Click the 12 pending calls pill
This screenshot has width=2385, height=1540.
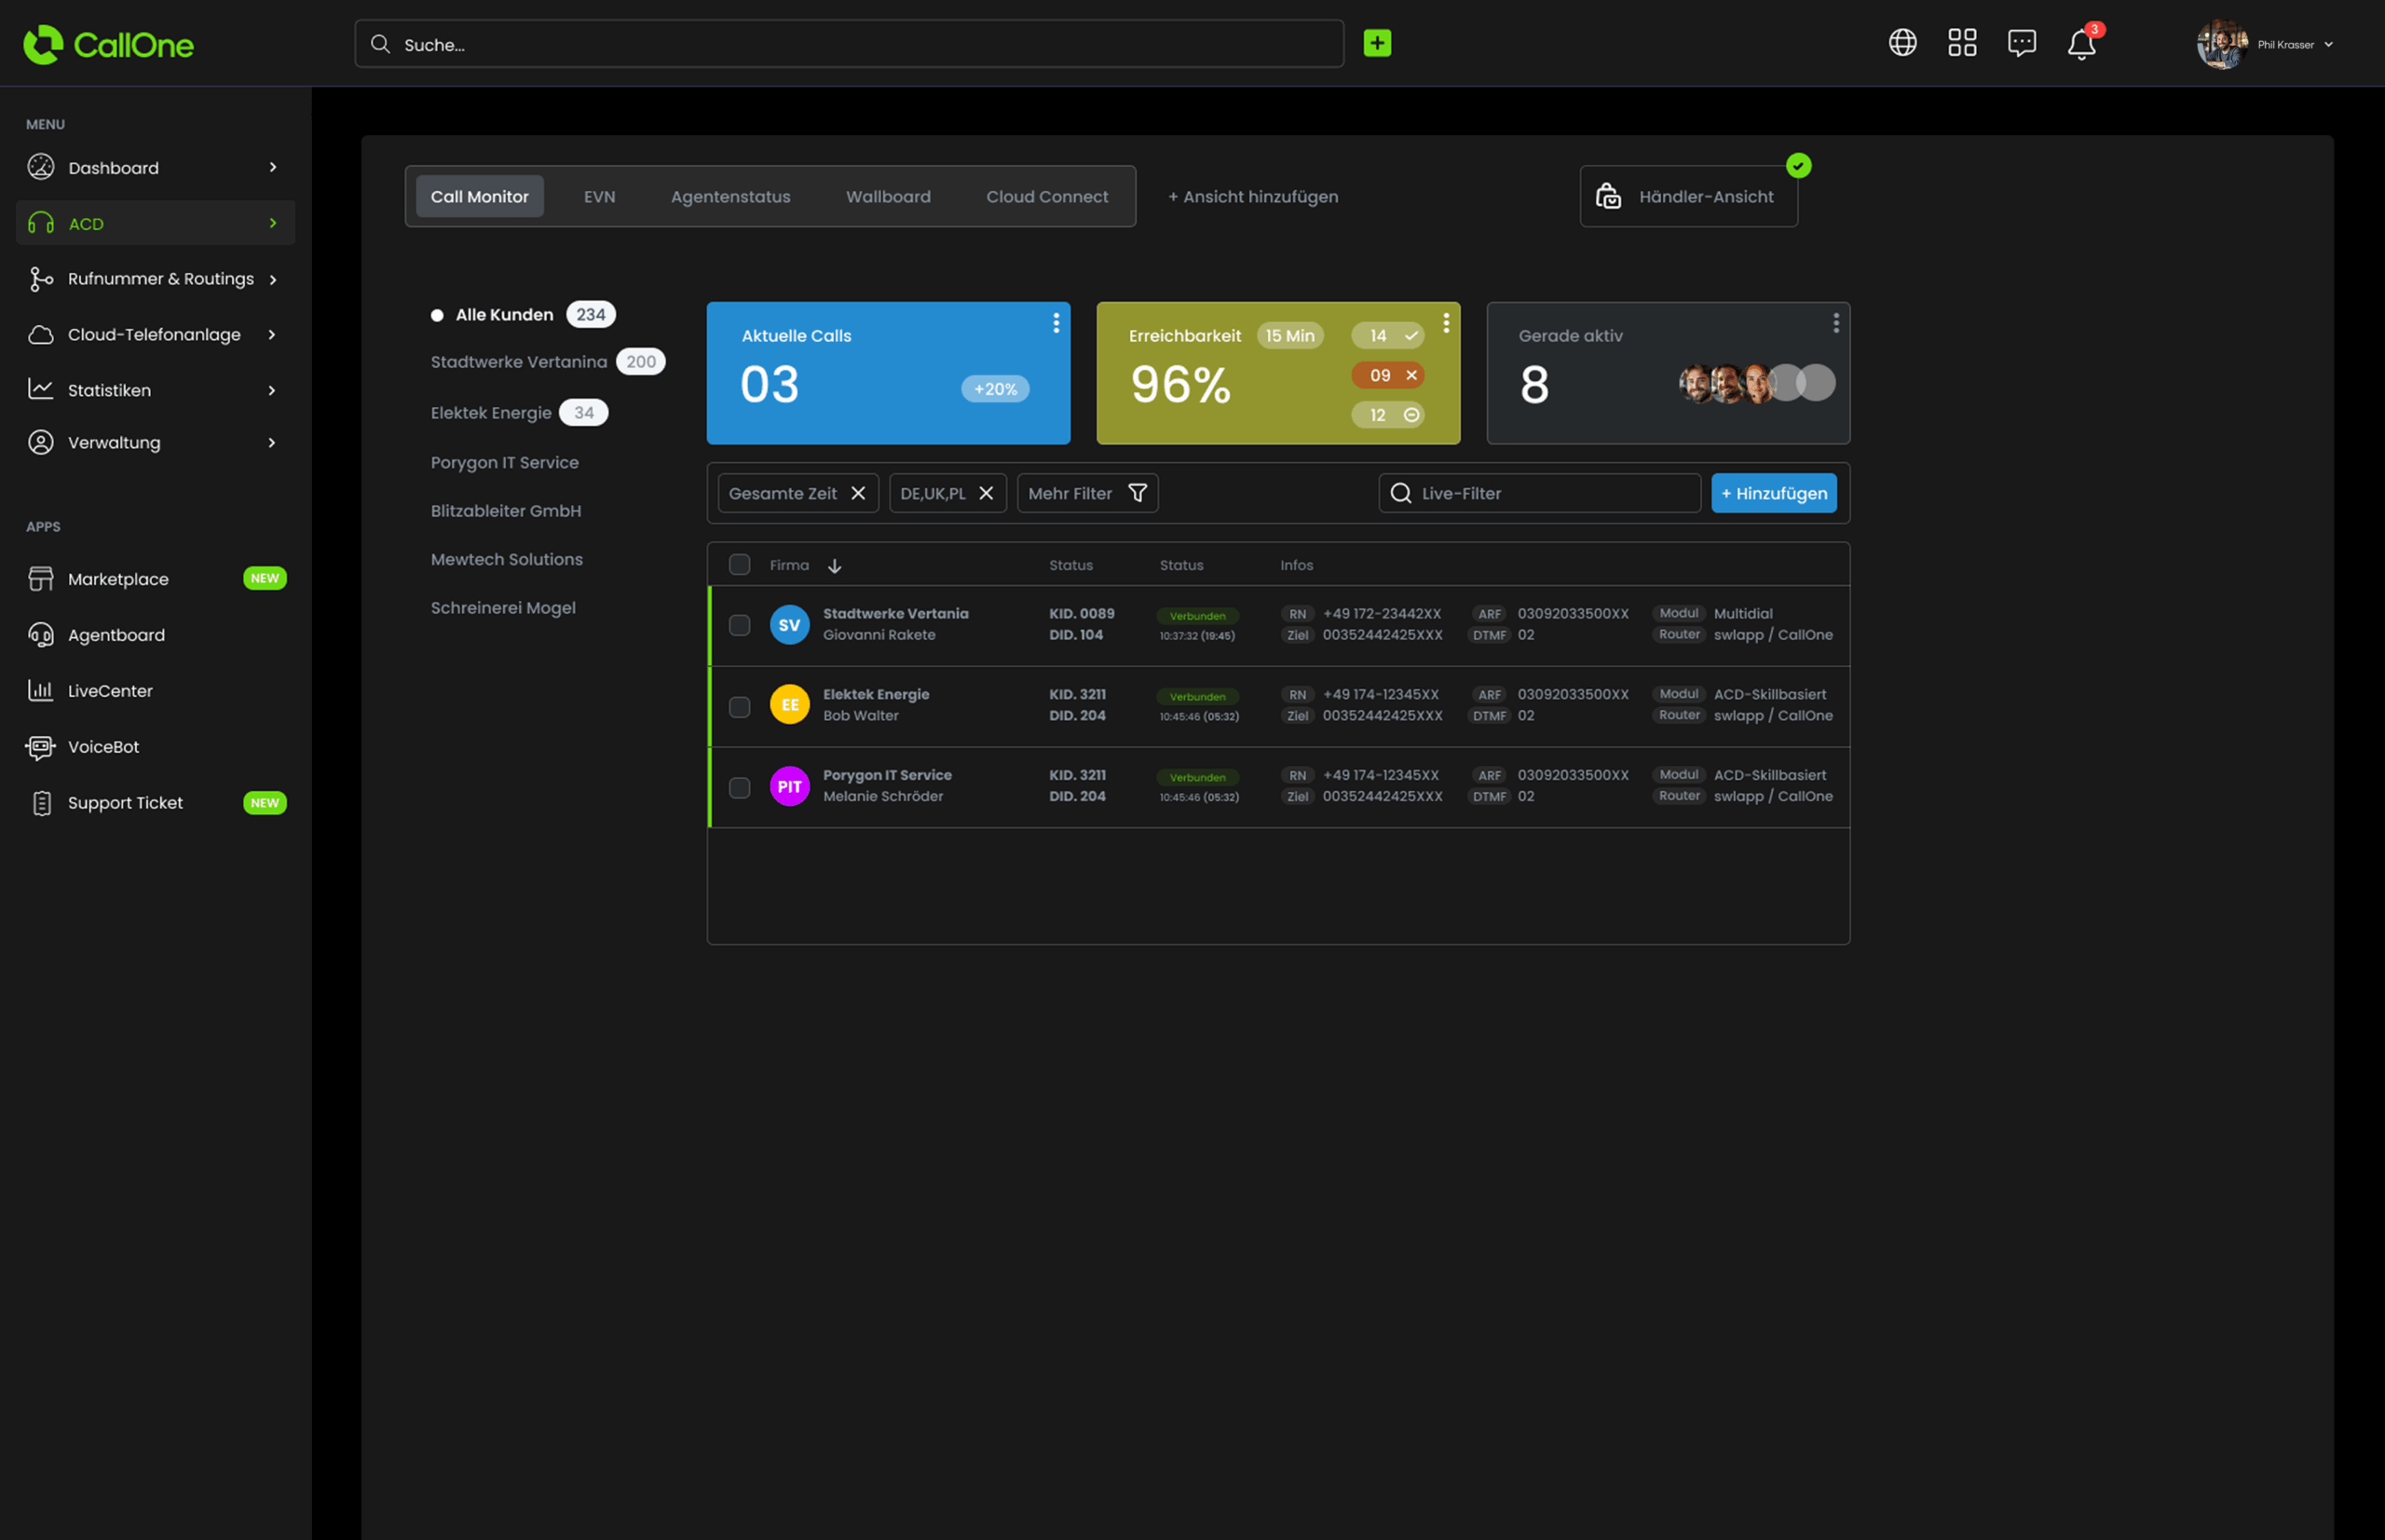(x=1388, y=415)
